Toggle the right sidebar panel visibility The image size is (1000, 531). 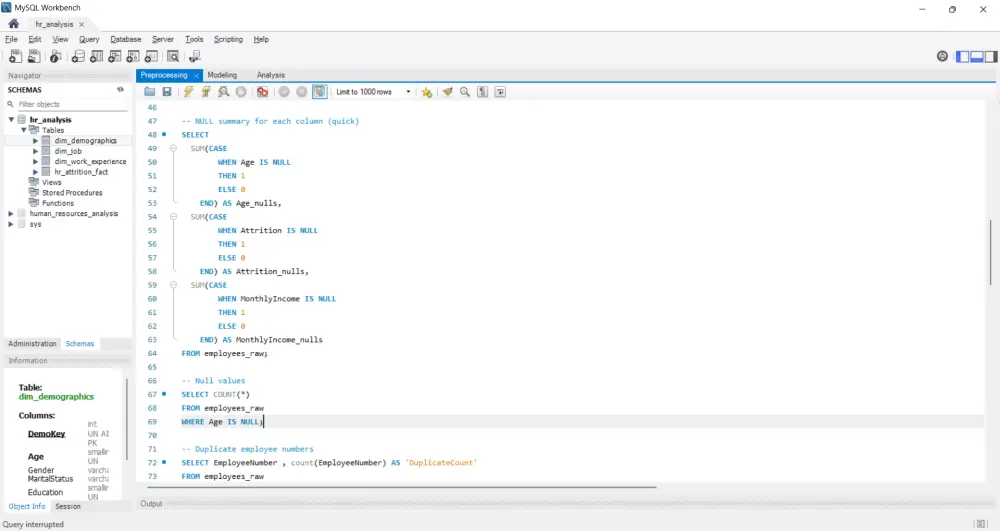[990, 57]
